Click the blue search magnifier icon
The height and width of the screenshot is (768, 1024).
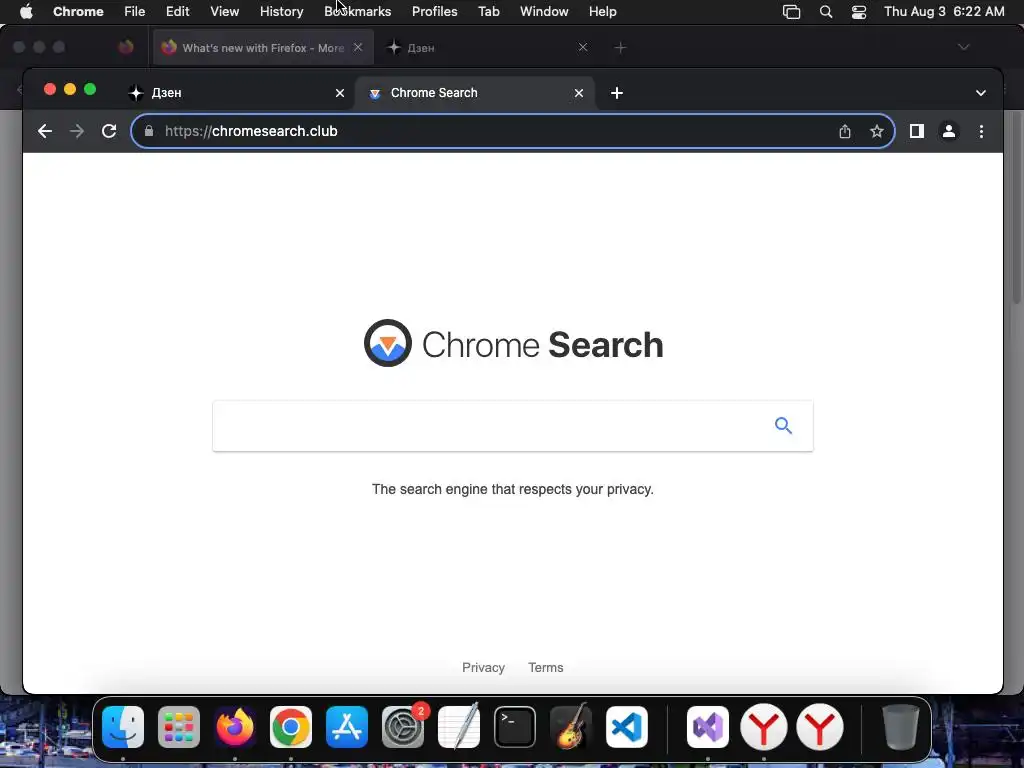pyautogui.click(x=783, y=426)
